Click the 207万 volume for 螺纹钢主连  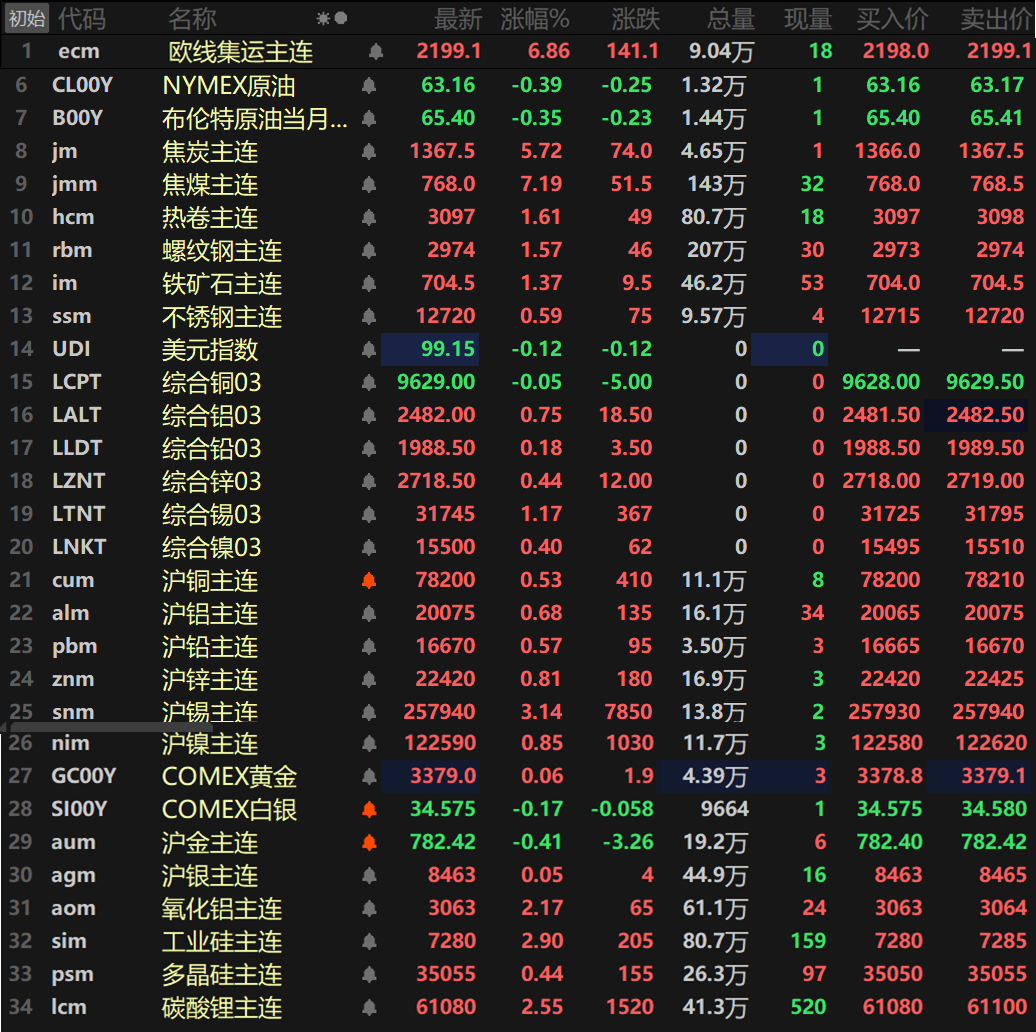(716, 250)
